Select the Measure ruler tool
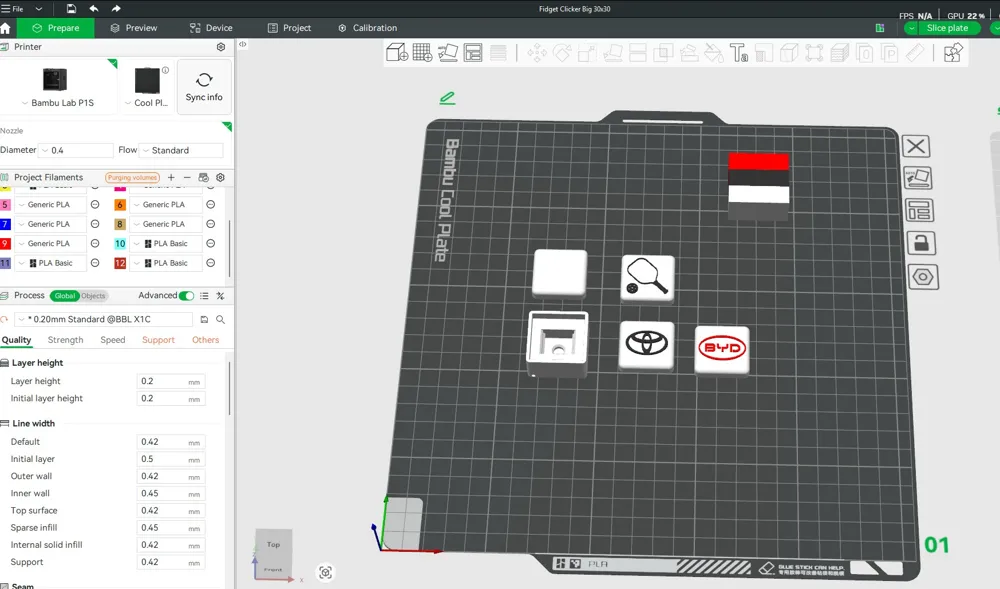 (915, 53)
